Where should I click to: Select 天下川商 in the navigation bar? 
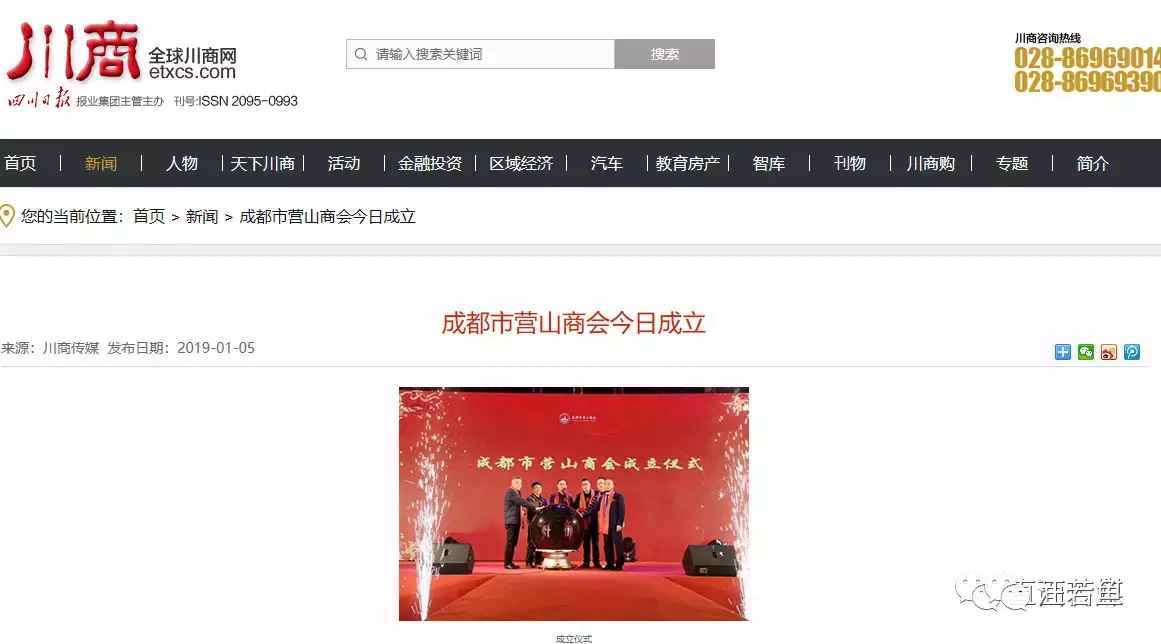pos(262,164)
